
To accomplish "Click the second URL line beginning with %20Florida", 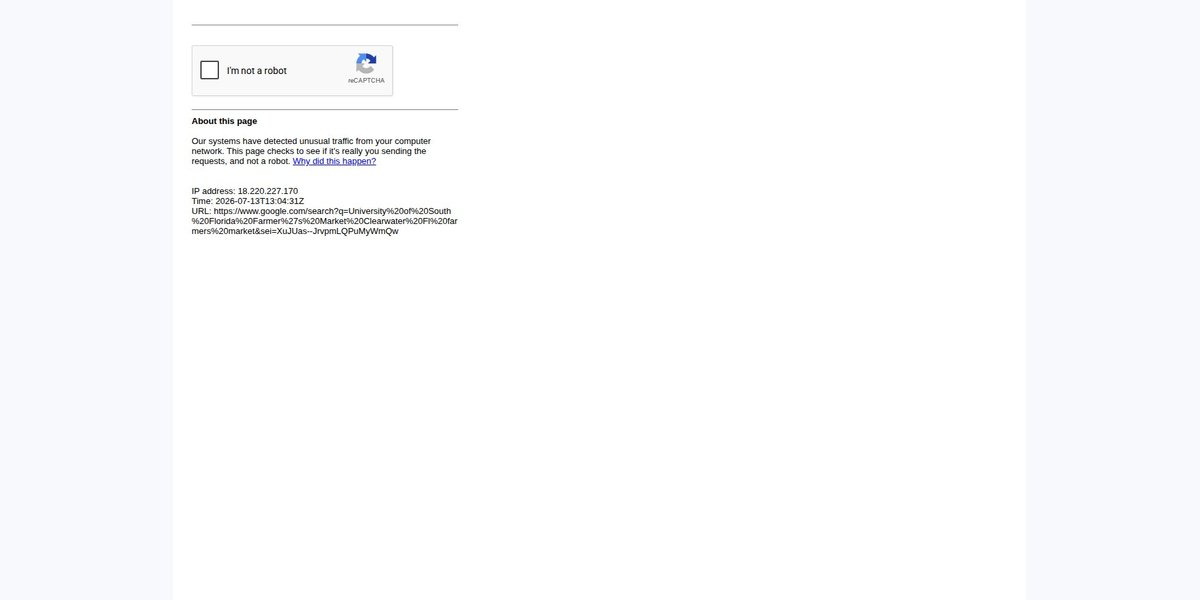I will tap(325, 221).
